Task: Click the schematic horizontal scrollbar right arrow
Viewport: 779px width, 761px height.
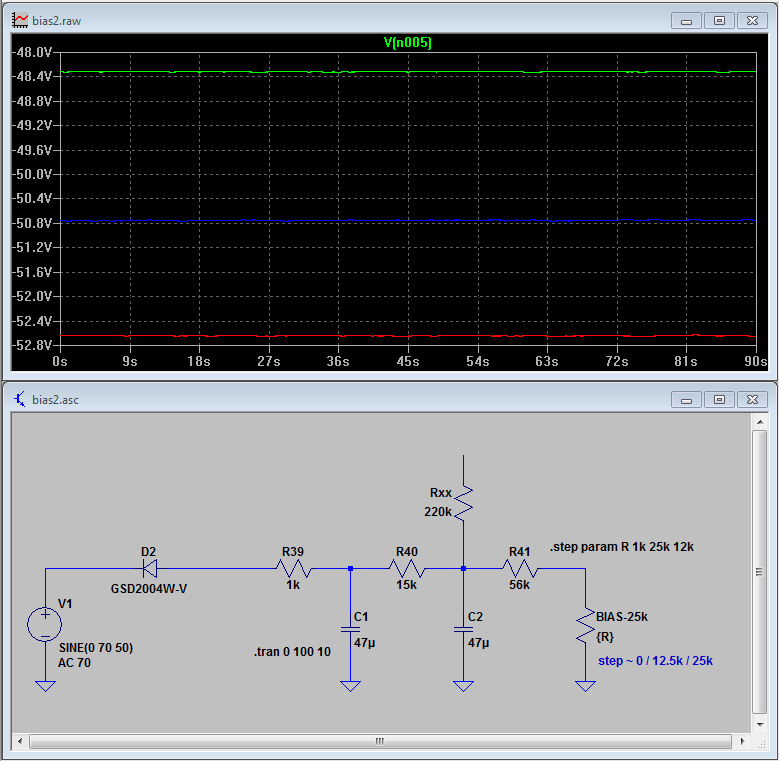Action: tap(742, 742)
